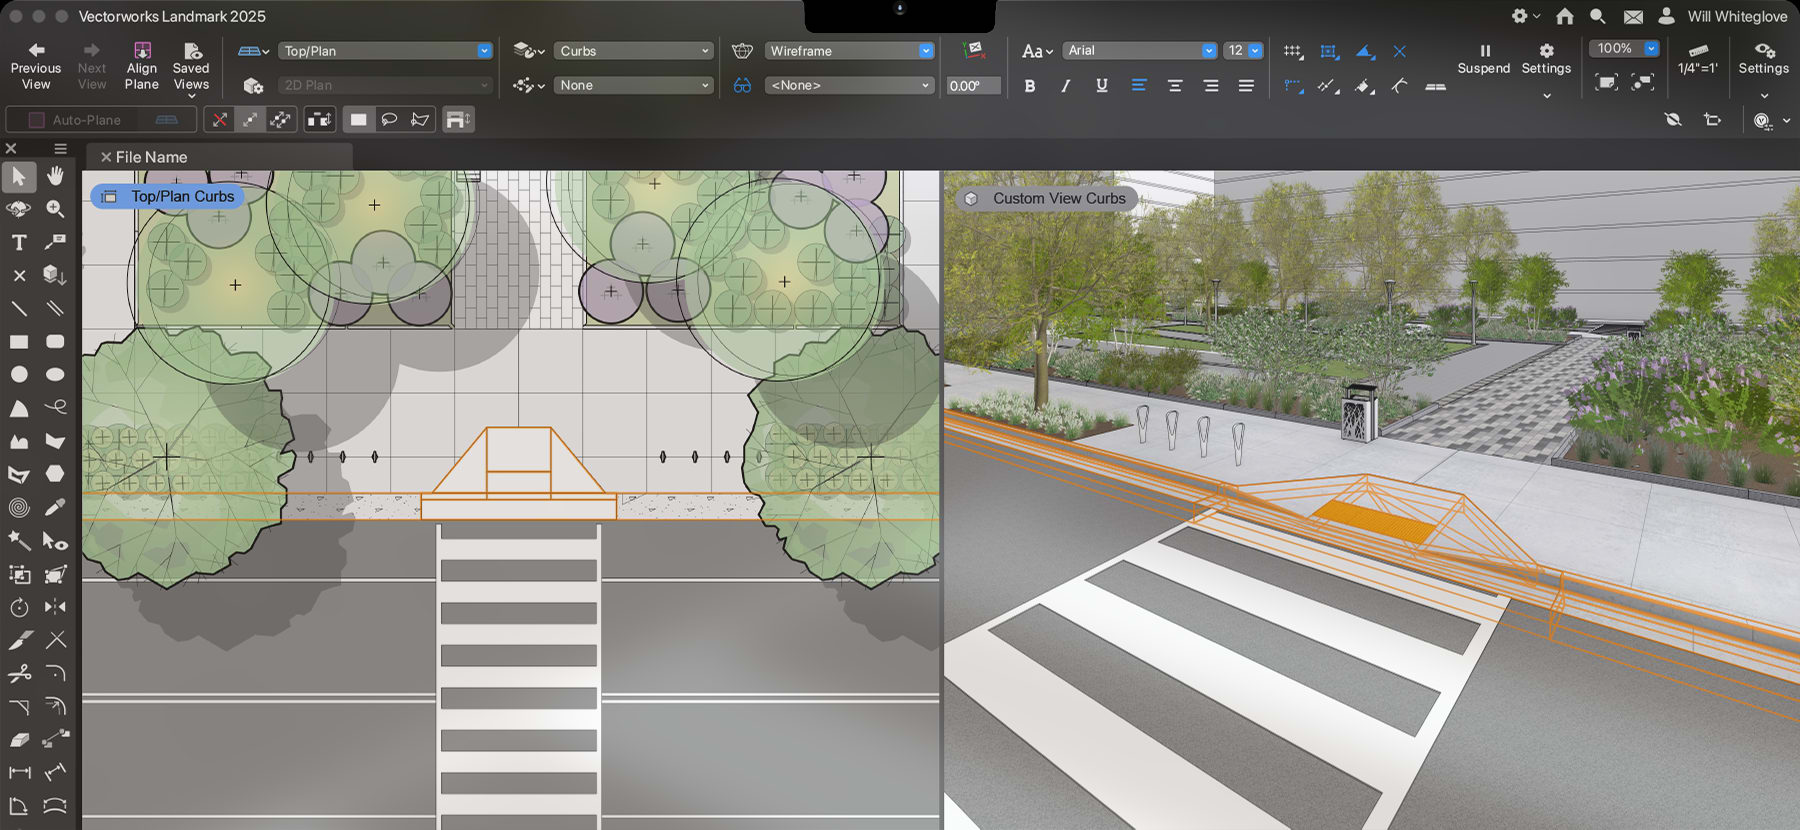Toggle the Rectangular Marquee selection mode
Image resolution: width=1800 pixels, height=830 pixels.
358,120
